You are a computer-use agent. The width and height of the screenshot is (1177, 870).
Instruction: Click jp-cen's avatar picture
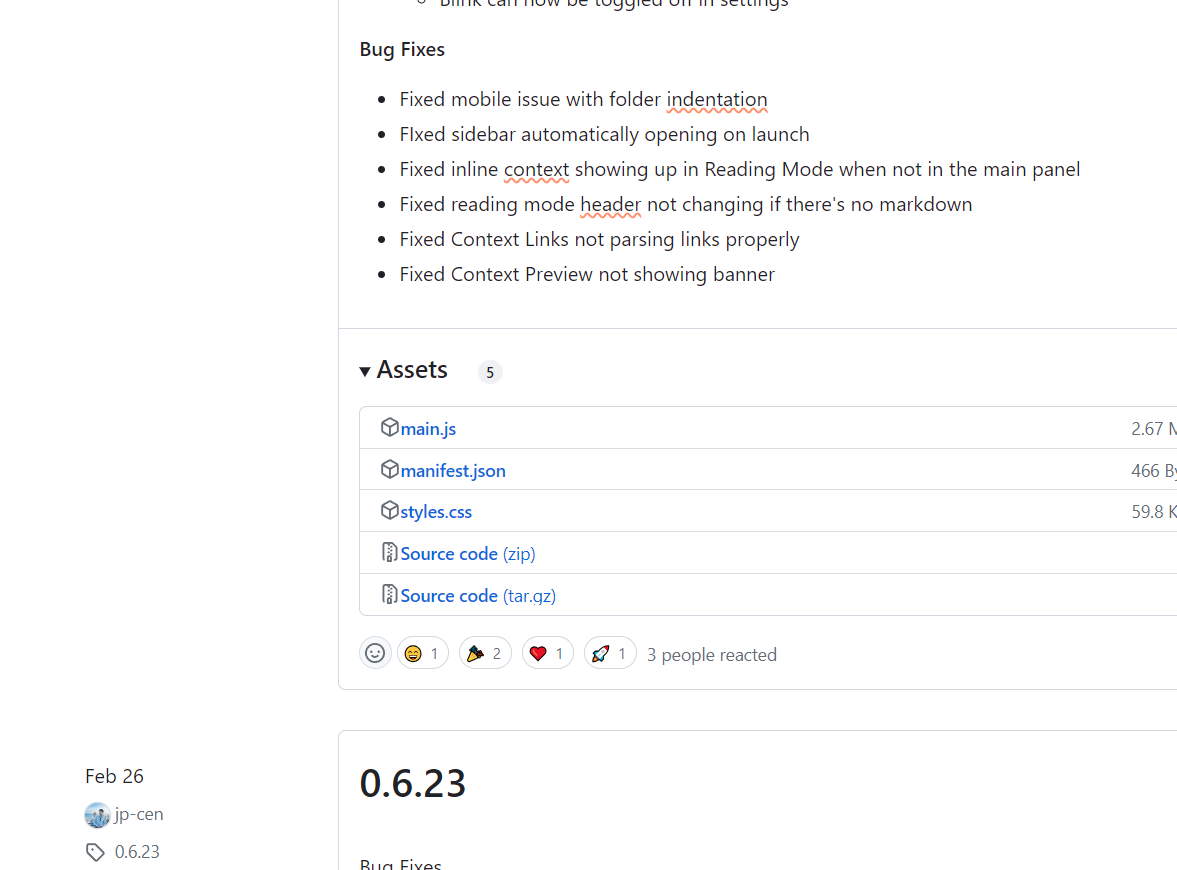(96, 814)
